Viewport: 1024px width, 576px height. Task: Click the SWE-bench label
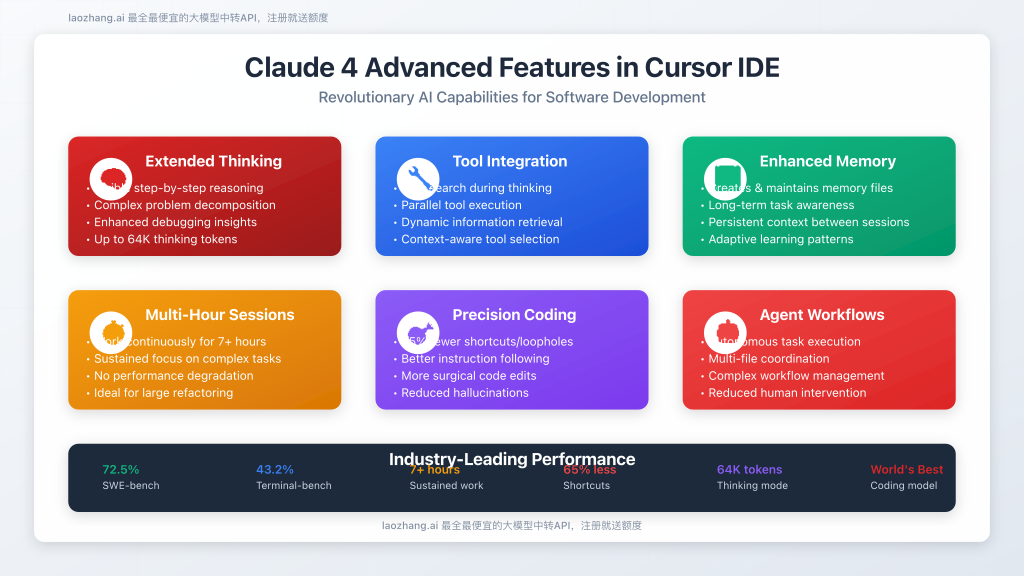pyautogui.click(x=131, y=485)
